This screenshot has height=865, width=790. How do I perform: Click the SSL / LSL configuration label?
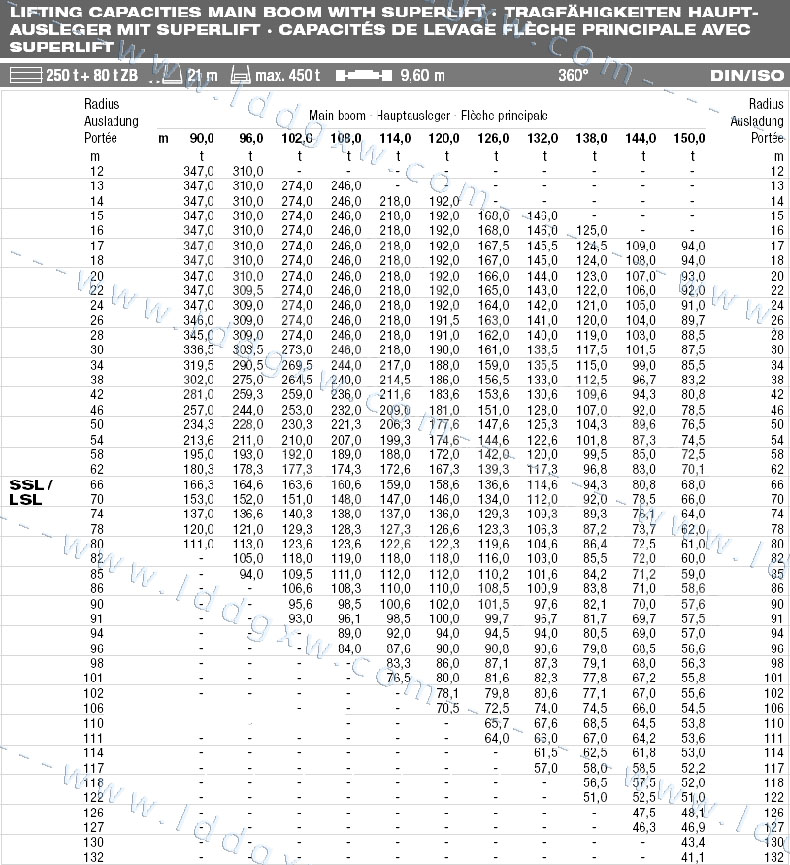click(x=30, y=492)
